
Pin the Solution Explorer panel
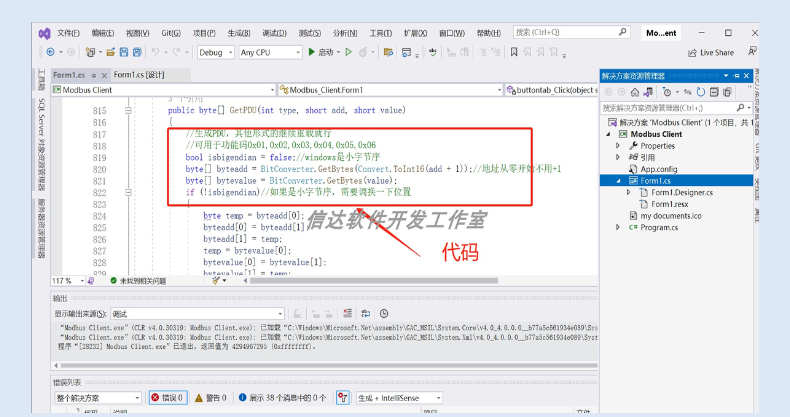click(736, 76)
